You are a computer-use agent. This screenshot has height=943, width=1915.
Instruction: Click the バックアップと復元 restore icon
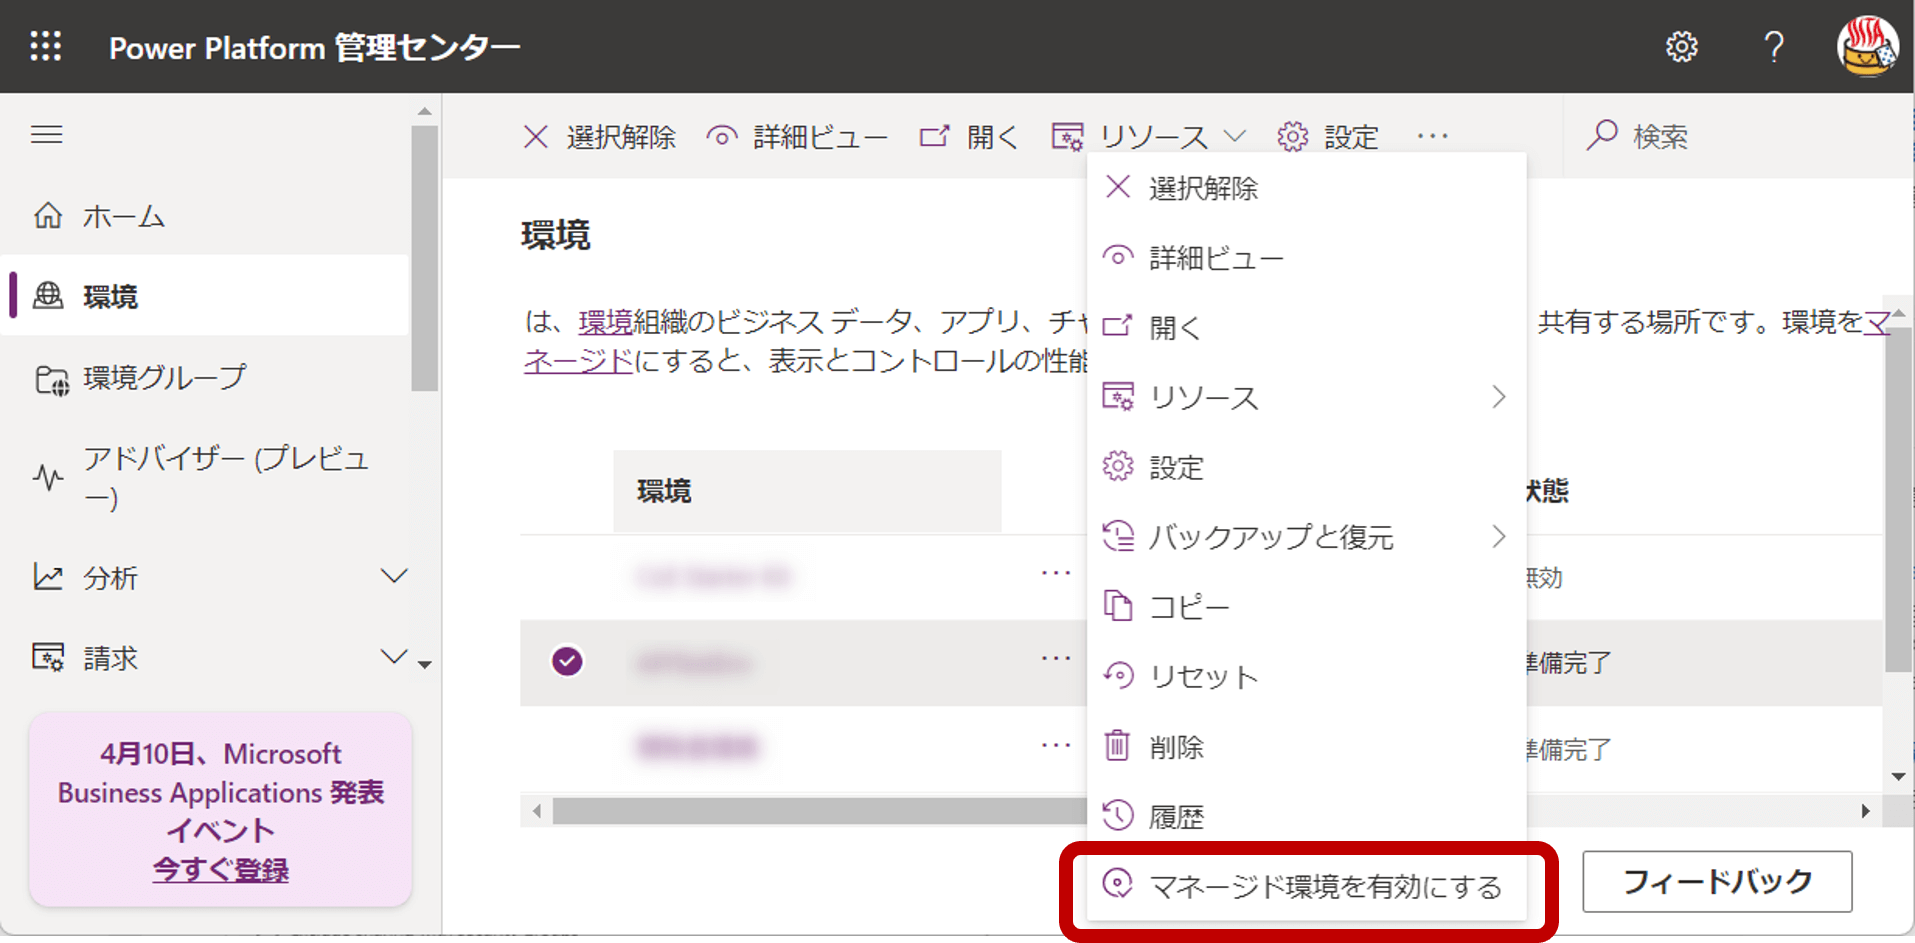tap(1118, 536)
